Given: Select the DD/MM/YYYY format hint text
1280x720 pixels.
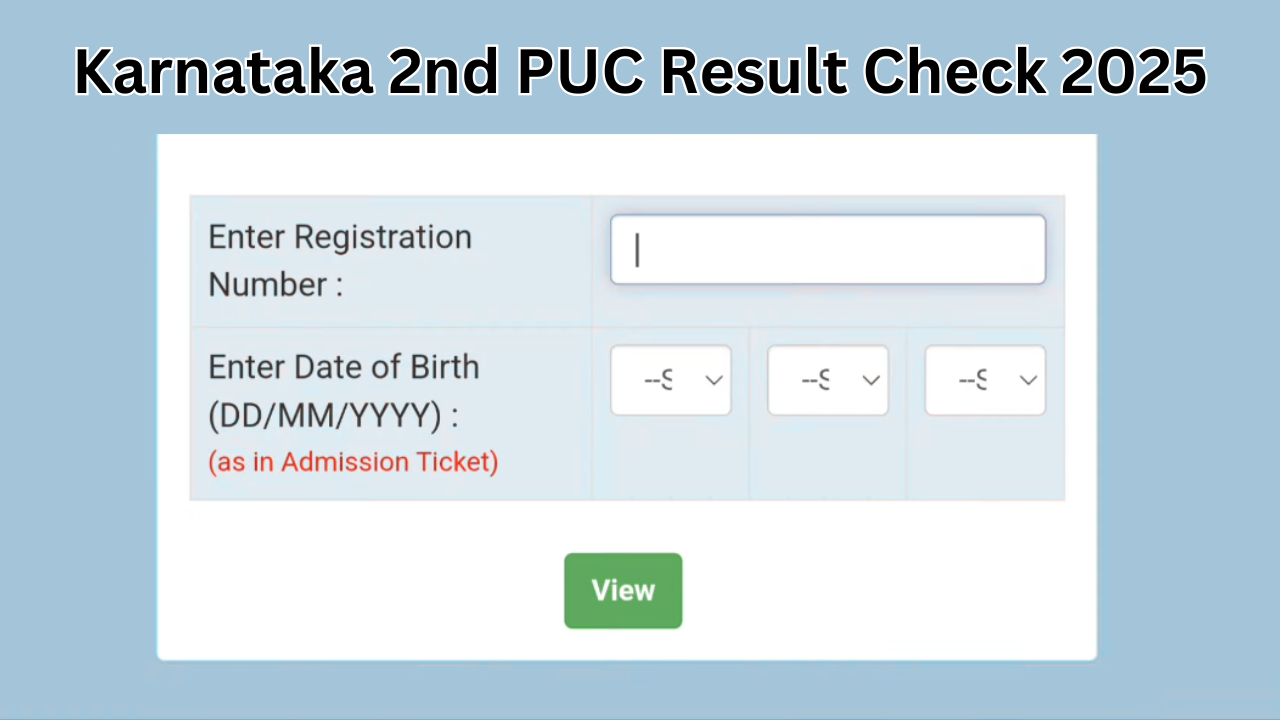Looking at the screenshot, I should [x=333, y=416].
